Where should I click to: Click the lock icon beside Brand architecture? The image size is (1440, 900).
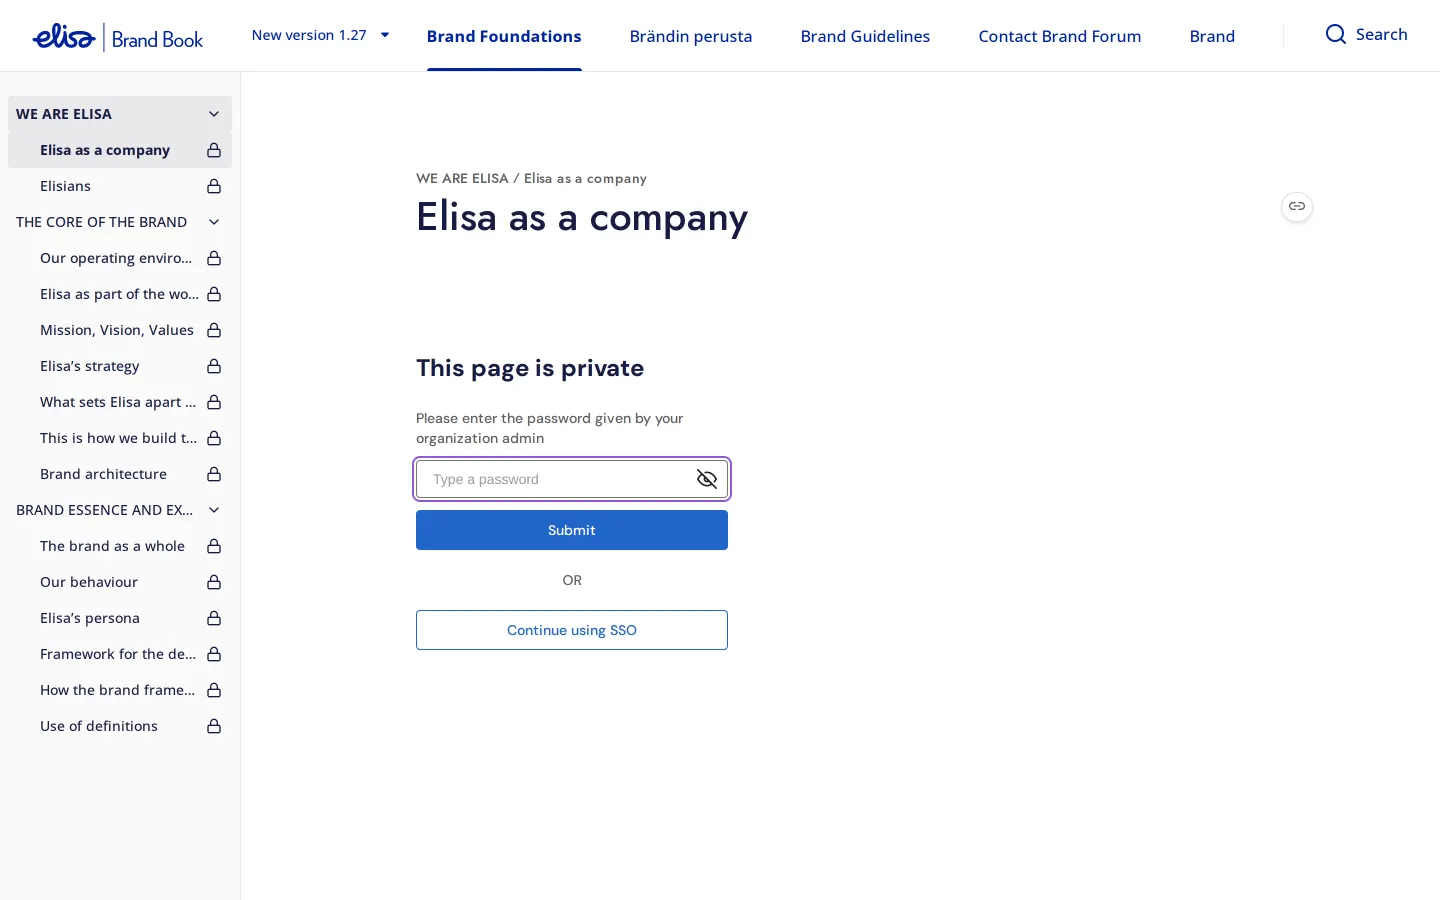214,474
